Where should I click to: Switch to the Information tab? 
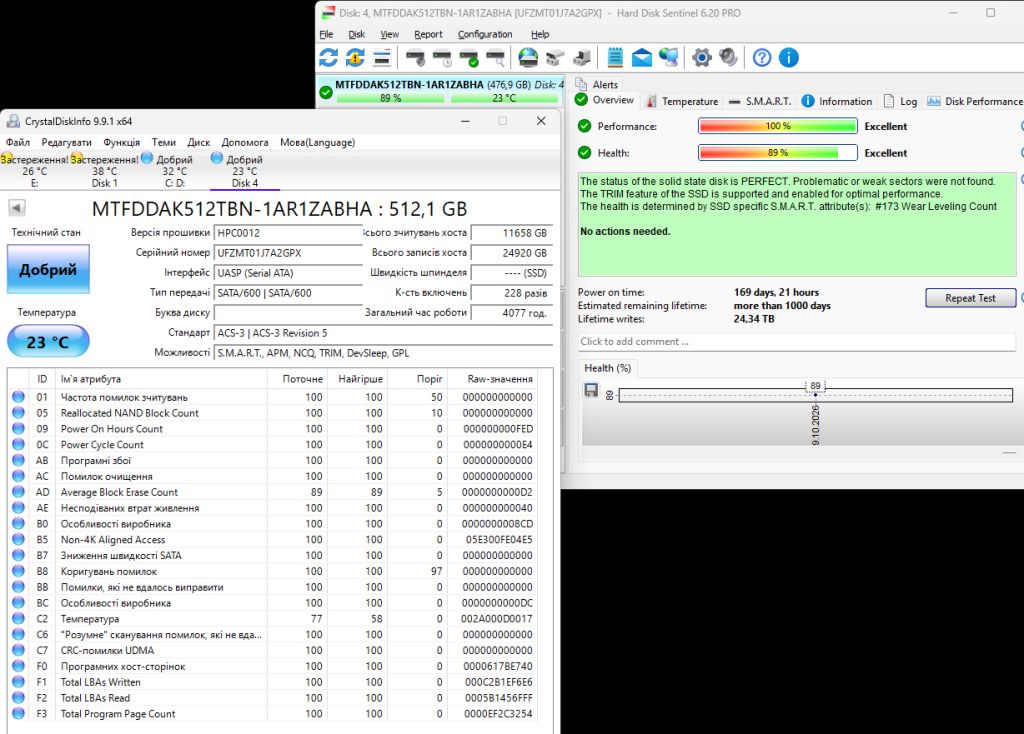point(837,101)
